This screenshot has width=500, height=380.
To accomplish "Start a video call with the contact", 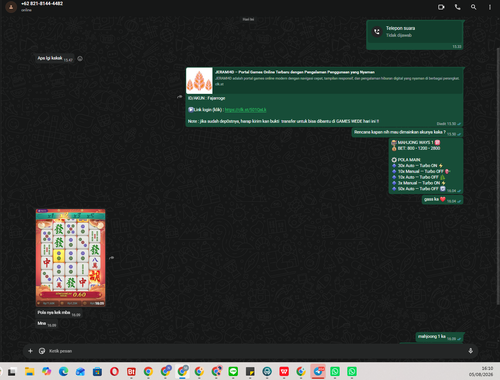I will pyautogui.click(x=441, y=7).
